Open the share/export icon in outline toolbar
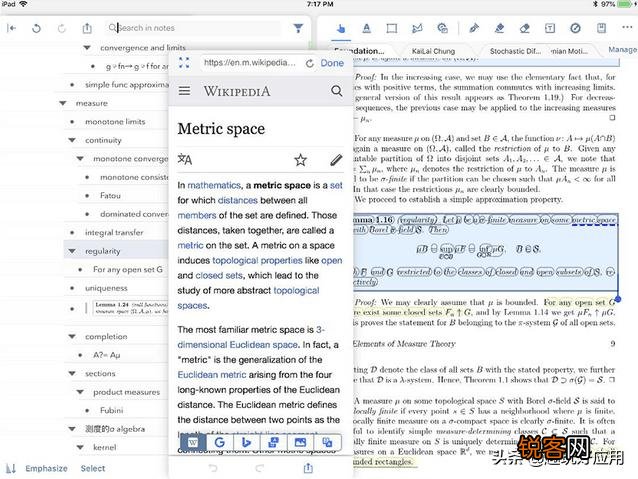This screenshot has height=479, width=638. pos(87,28)
